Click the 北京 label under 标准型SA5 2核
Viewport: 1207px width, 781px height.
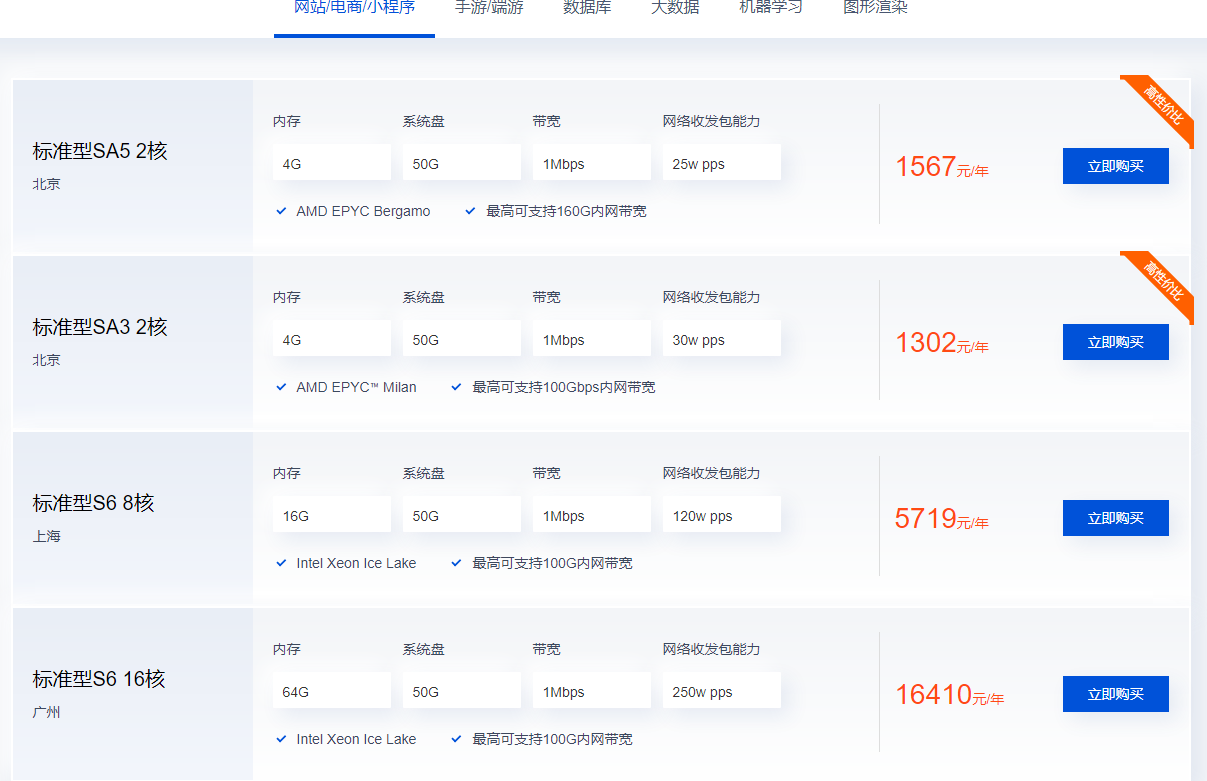coord(46,184)
